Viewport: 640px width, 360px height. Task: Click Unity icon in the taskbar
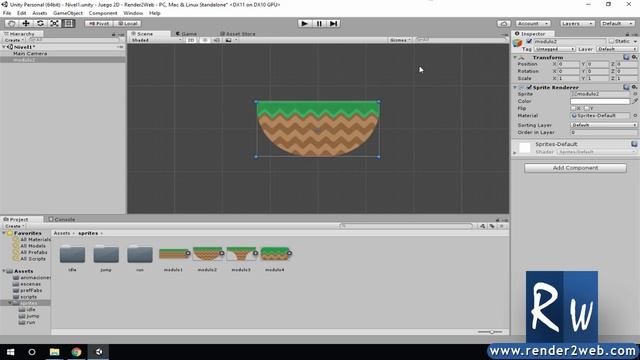tap(99, 352)
